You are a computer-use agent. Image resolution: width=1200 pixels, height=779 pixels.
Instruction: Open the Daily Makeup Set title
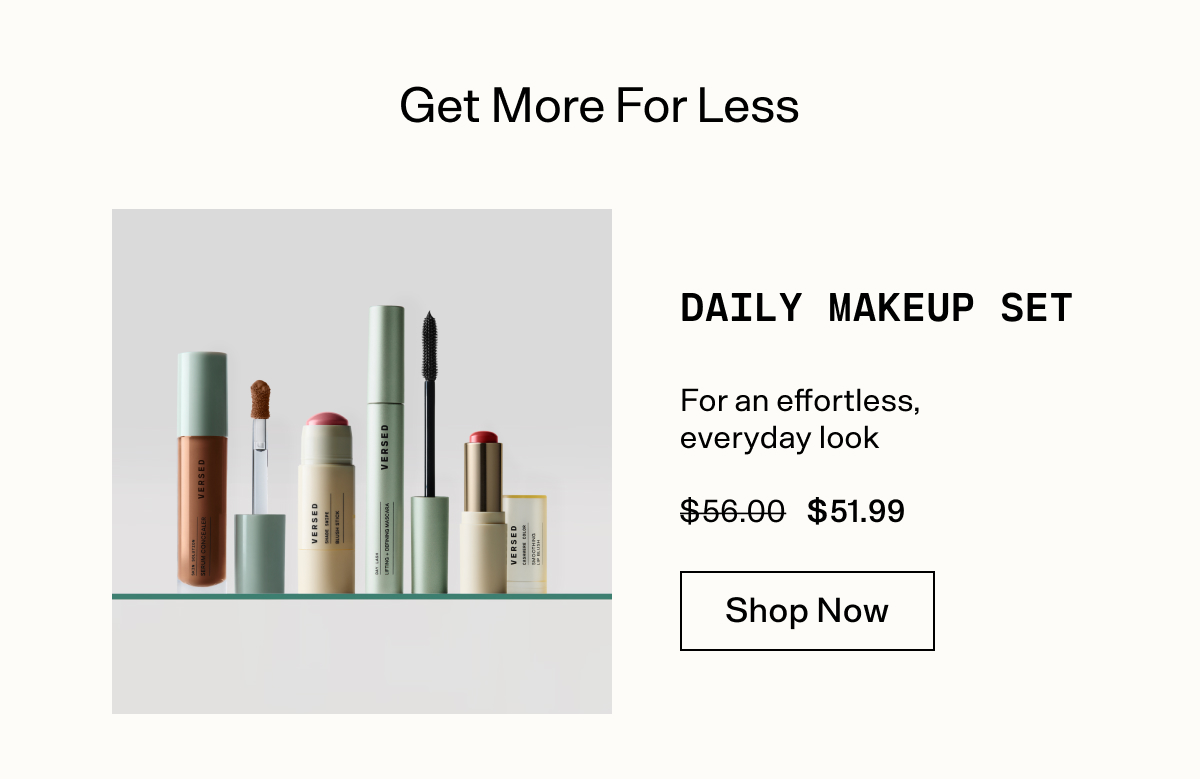coord(876,308)
